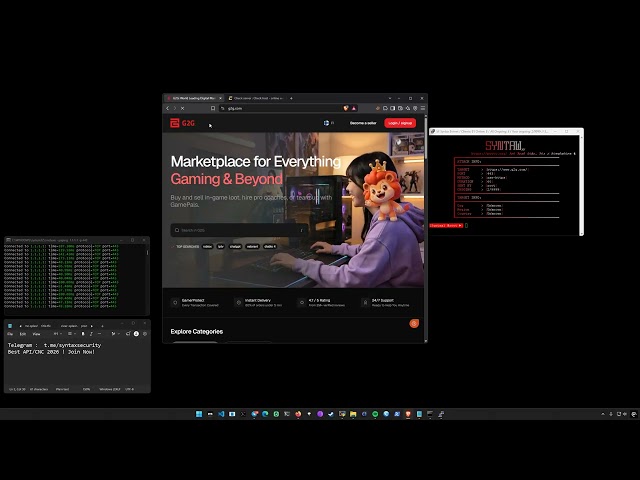640x480 pixels.
Task: Open the G2G language and currency selector
Action: [329, 123]
